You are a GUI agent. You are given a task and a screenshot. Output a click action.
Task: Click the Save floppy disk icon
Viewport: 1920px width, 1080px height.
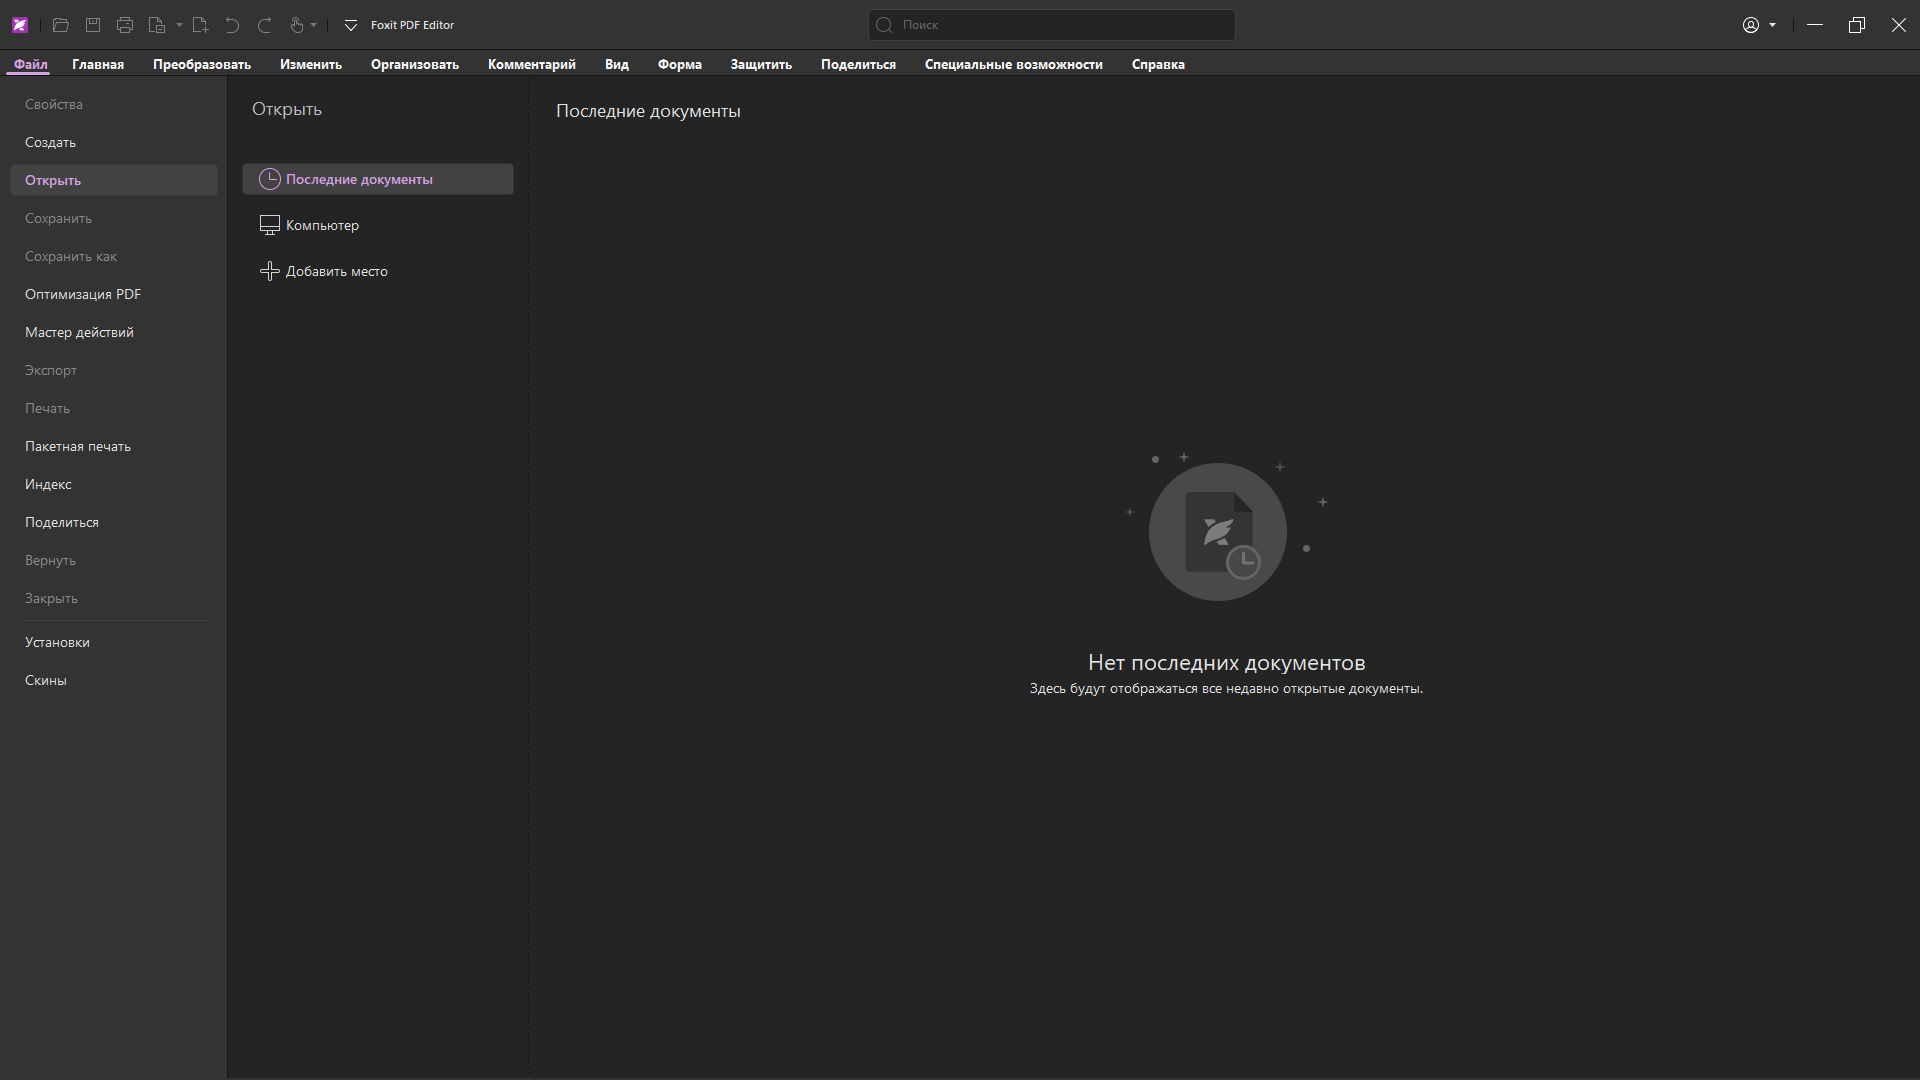(93, 25)
